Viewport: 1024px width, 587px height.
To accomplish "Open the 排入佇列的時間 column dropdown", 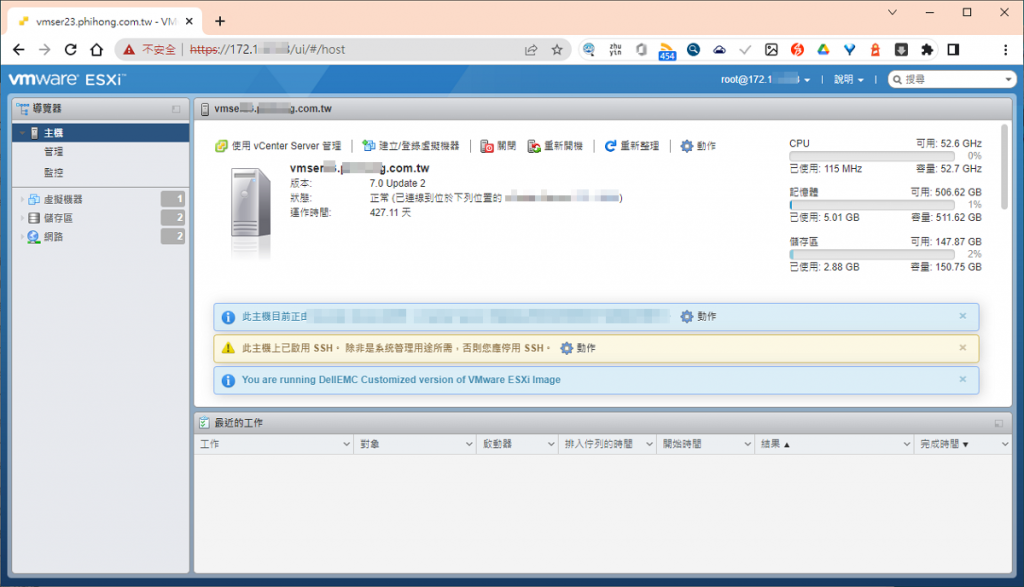I will 649,444.
